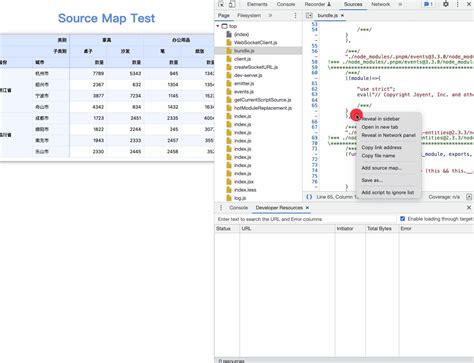Close the bundle.js editor tab
Screen dimensions: 474x363
point(342,15)
